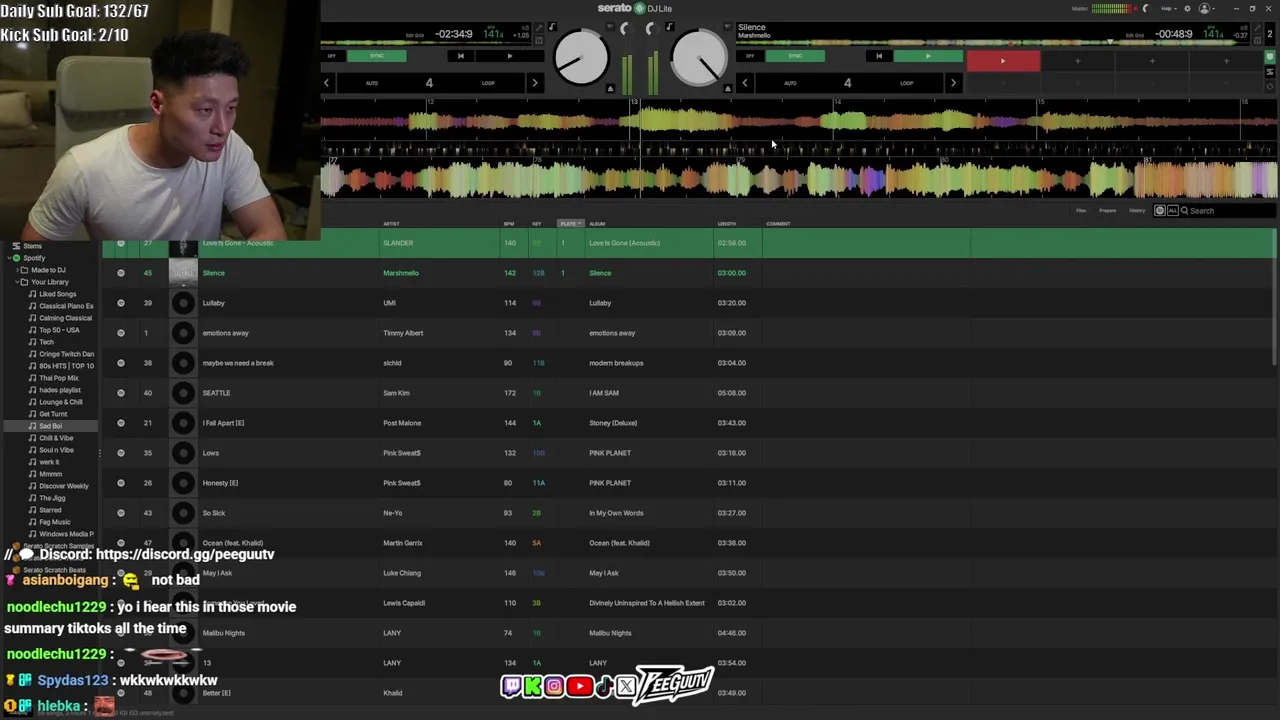Click streaming icon on Lows row
Viewport: 1280px width, 720px height.
(x=121, y=453)
